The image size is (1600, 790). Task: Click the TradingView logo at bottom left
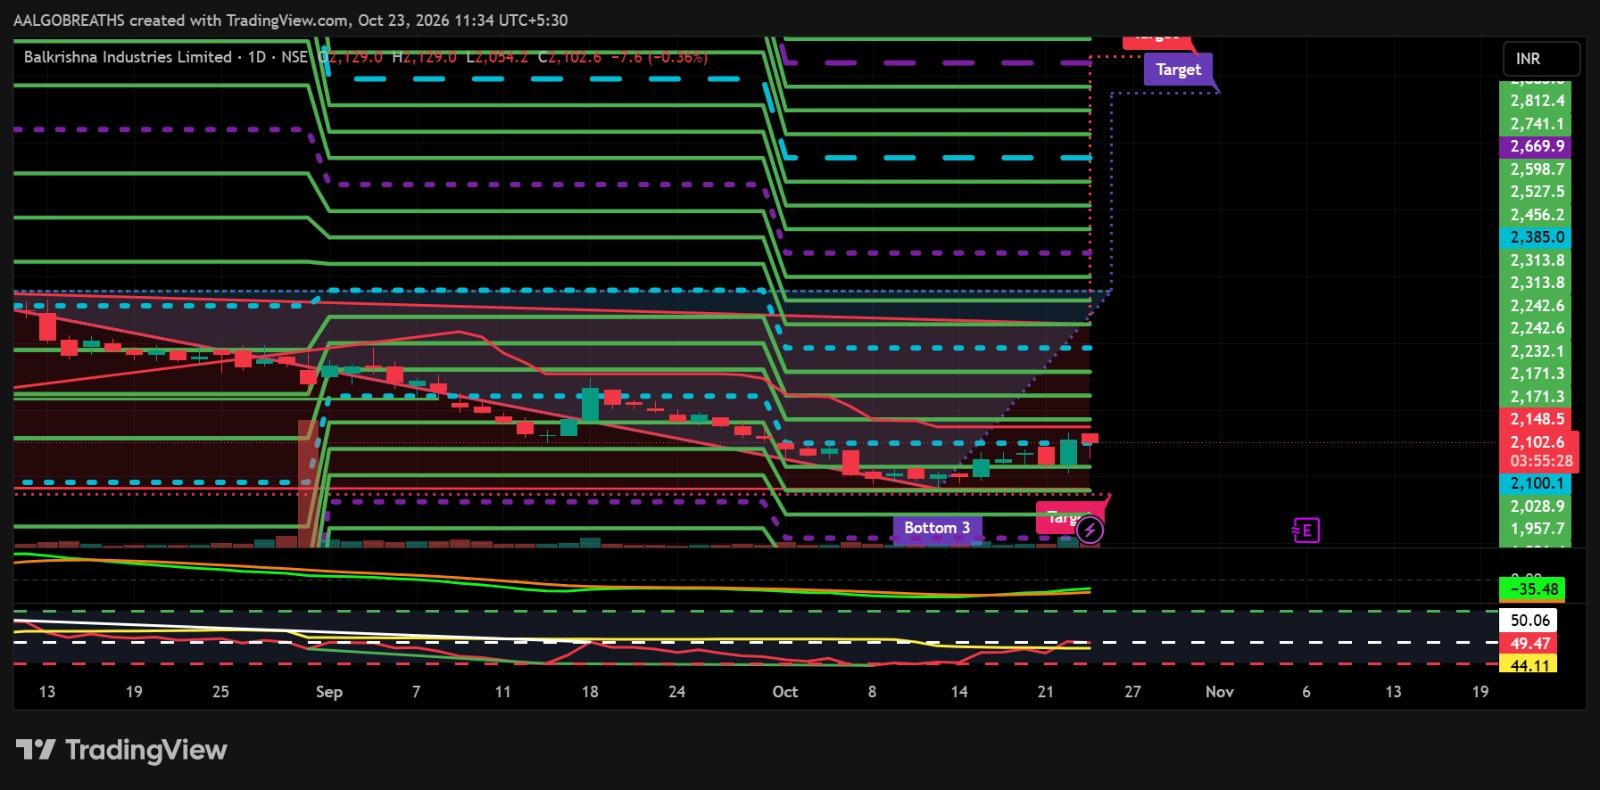[x=122, y=750]
